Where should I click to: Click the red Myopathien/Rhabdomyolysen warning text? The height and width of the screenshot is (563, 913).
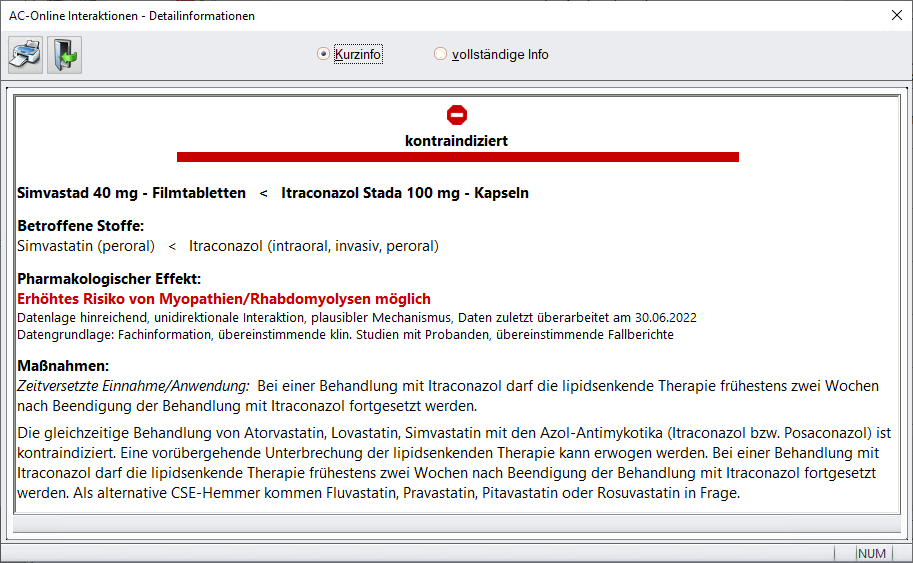tap(224, 299)
